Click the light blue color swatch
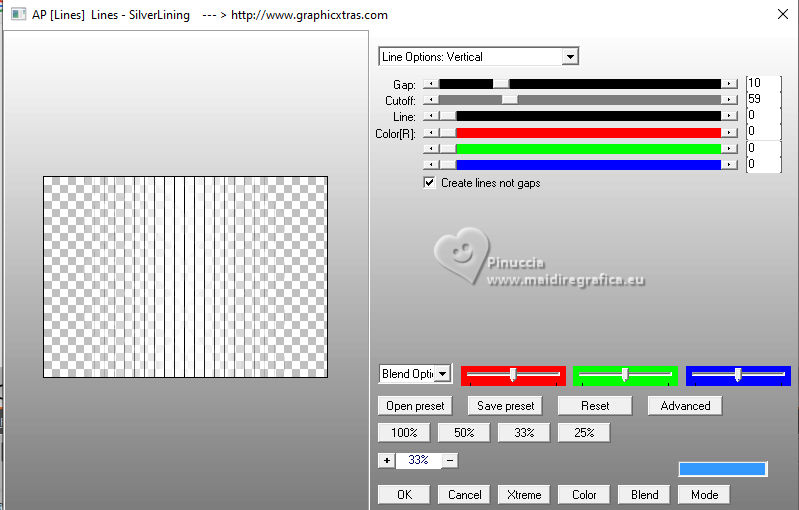799x510 pixels. [723, 469]
